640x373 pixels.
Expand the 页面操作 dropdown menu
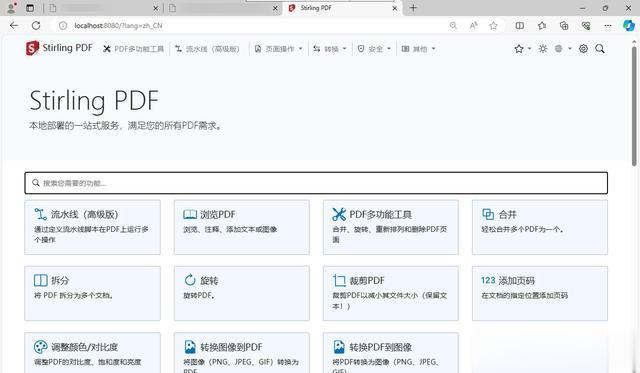279,49
